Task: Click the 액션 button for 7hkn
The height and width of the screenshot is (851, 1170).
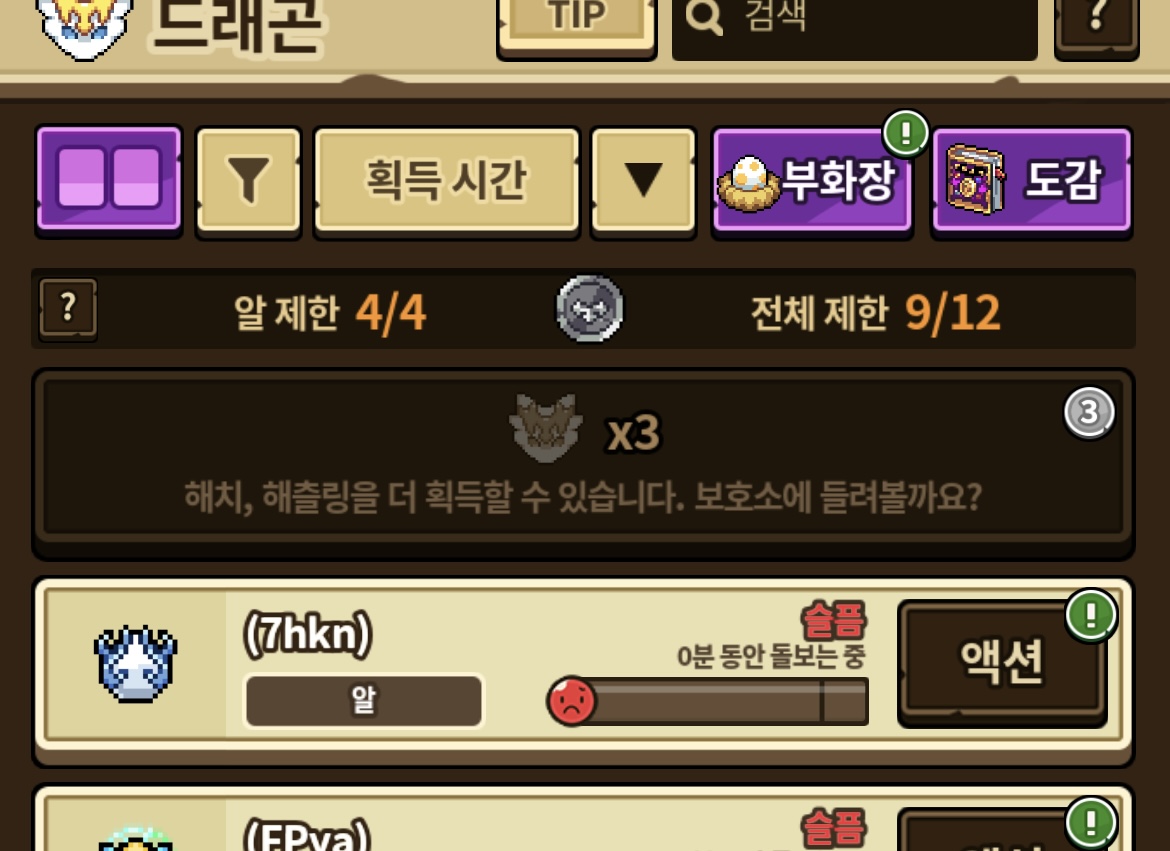Action: [1001, 661]
